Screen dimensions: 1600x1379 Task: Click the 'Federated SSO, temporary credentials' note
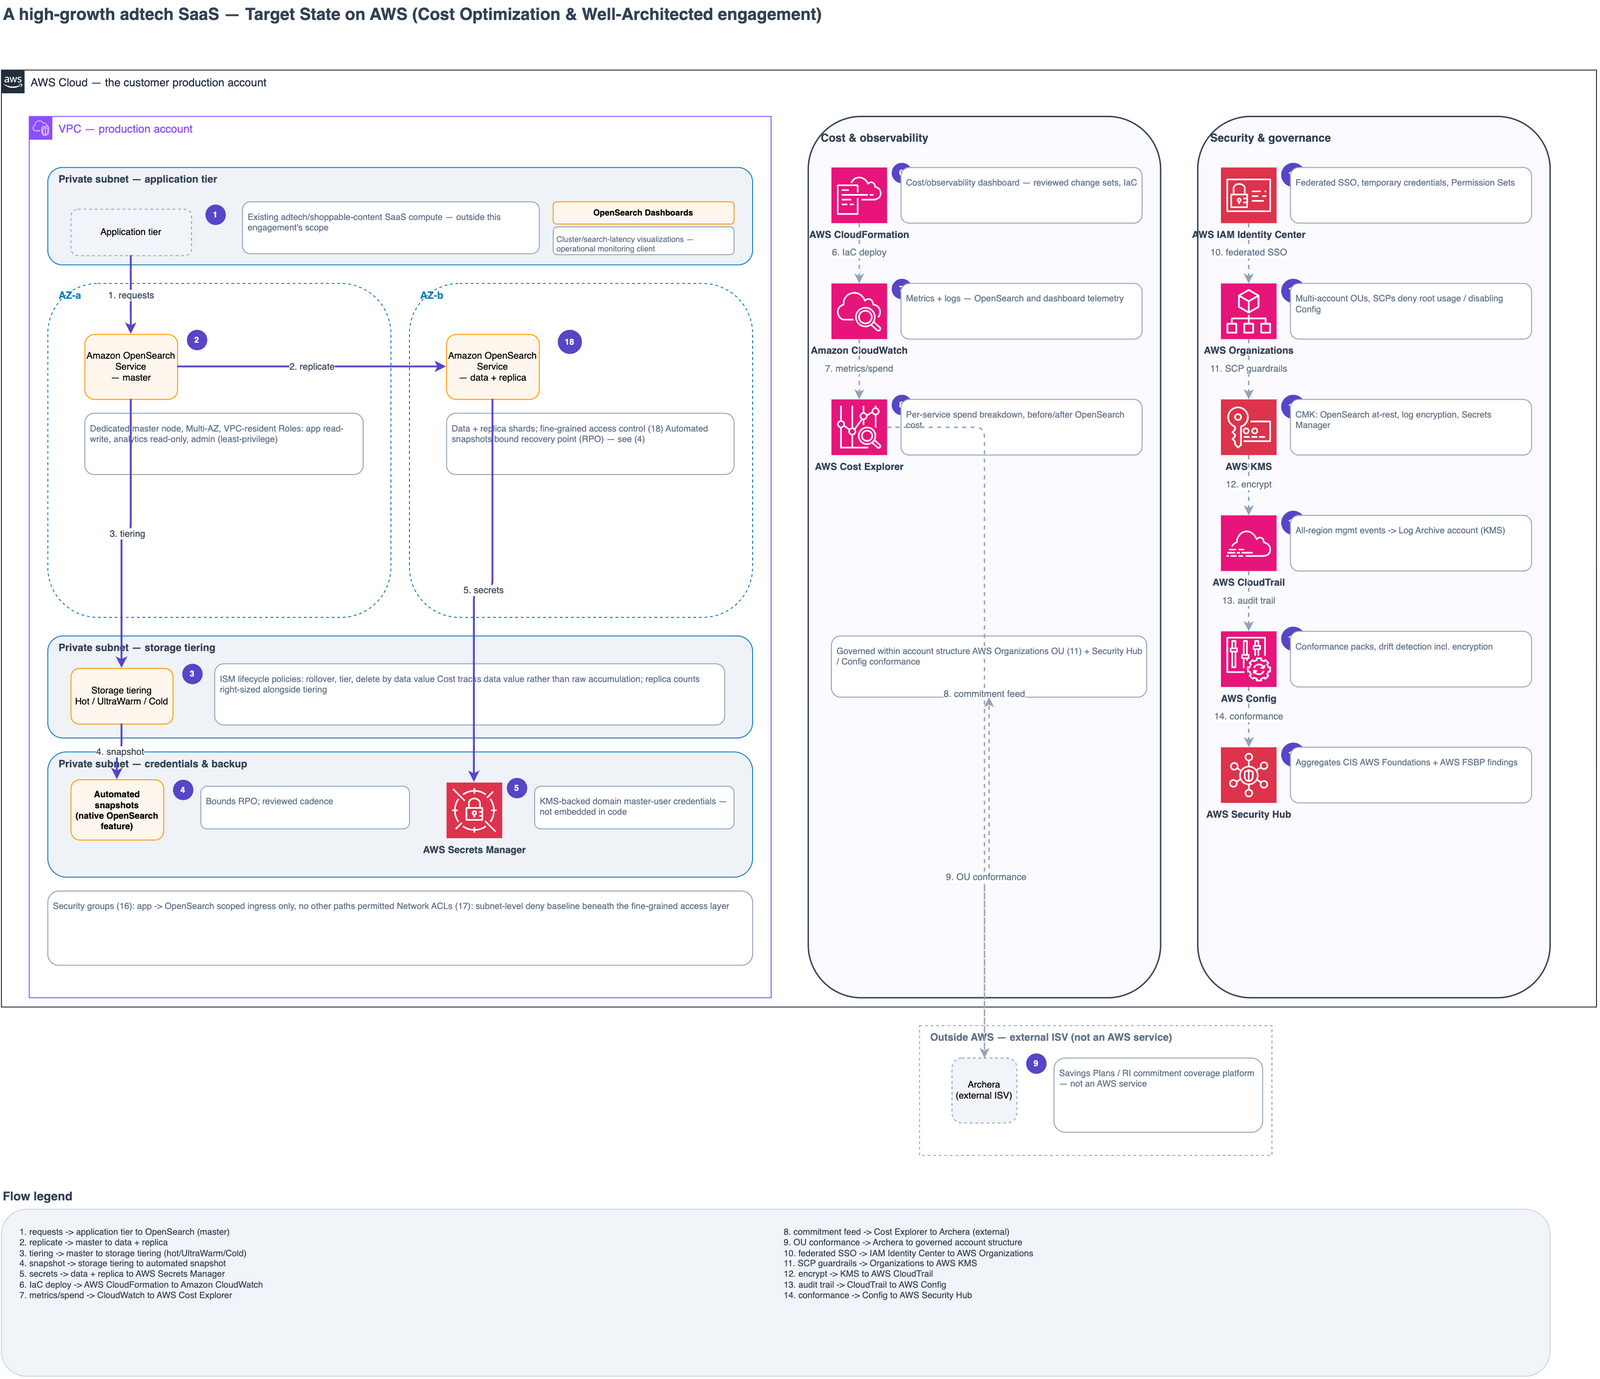point(1410,195)
